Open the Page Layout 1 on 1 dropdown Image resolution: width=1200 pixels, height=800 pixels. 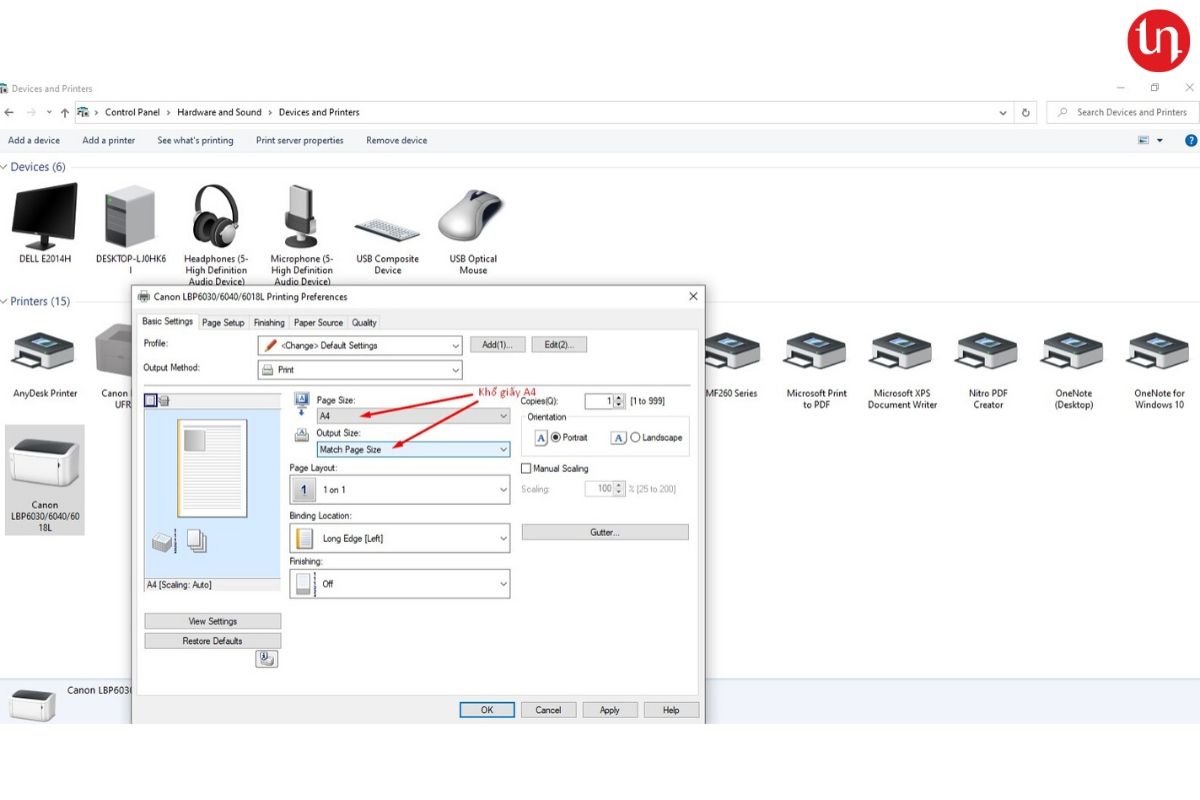400,490
